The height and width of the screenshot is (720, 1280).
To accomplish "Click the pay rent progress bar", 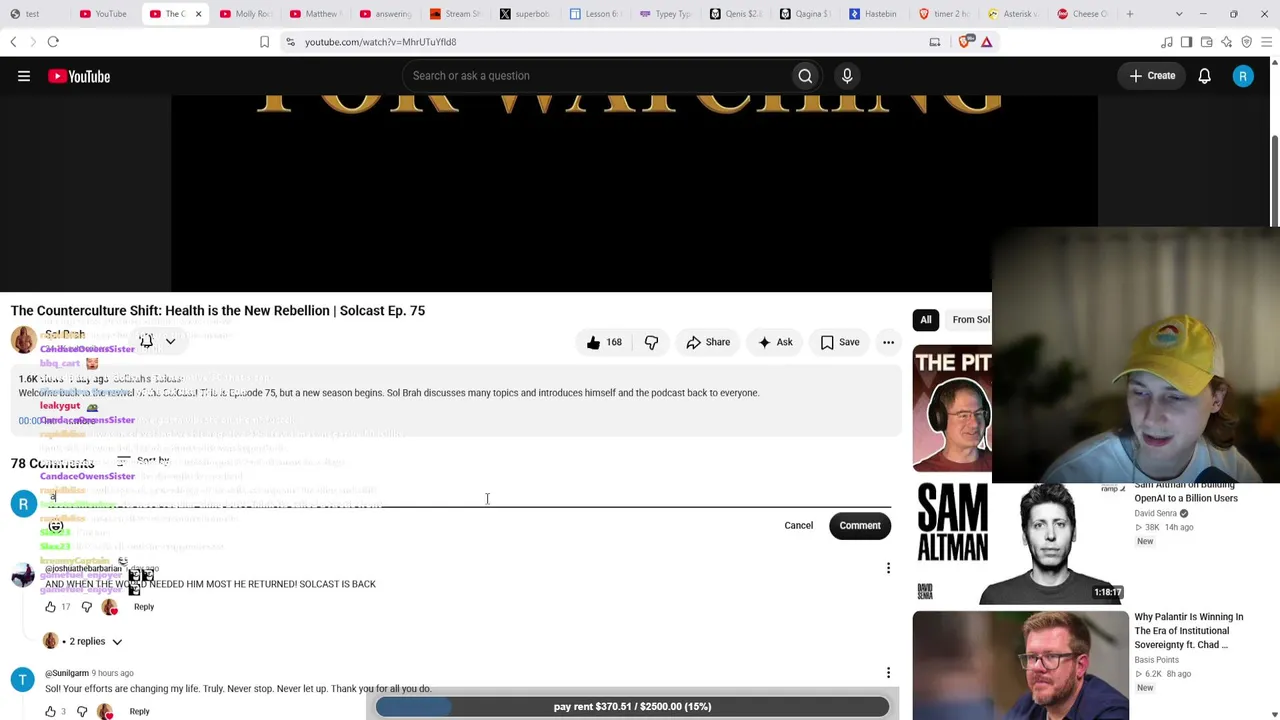I will [x=632, y=706].
